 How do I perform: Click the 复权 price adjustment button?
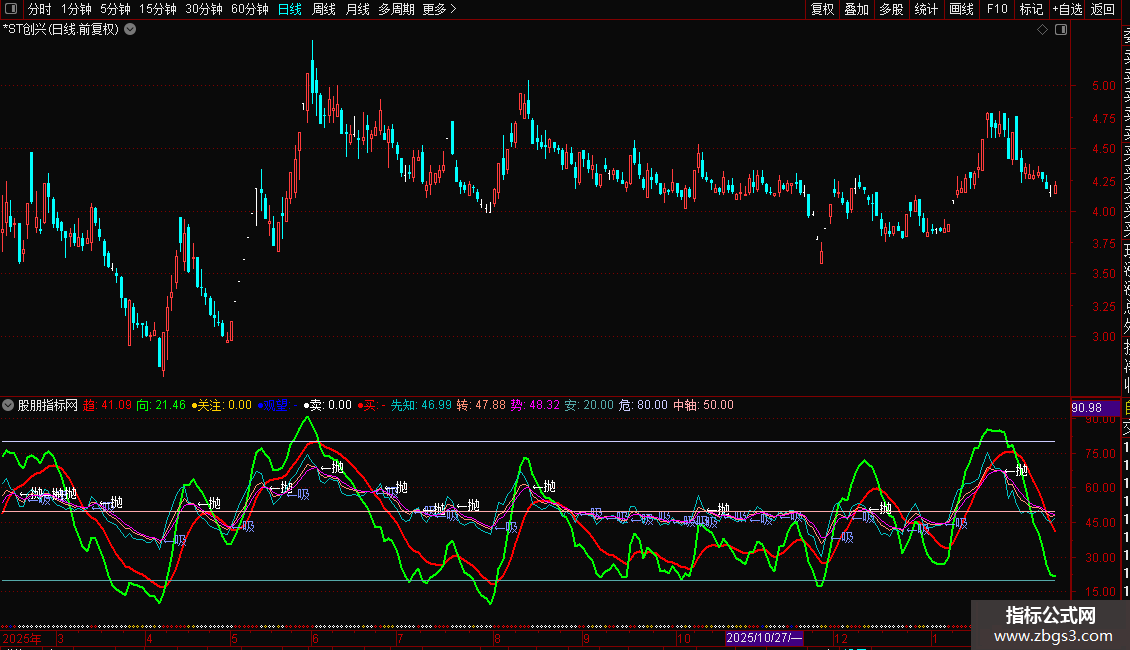[x=822, y=9]
